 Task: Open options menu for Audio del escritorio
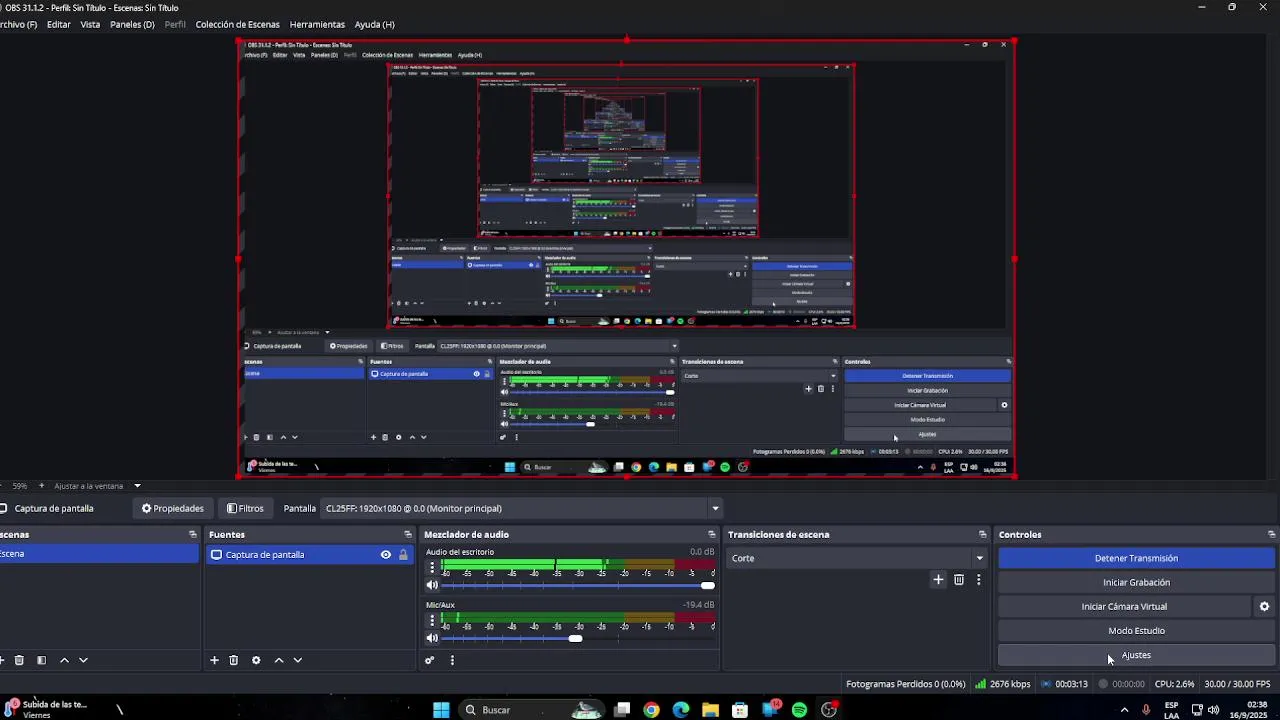432,567
